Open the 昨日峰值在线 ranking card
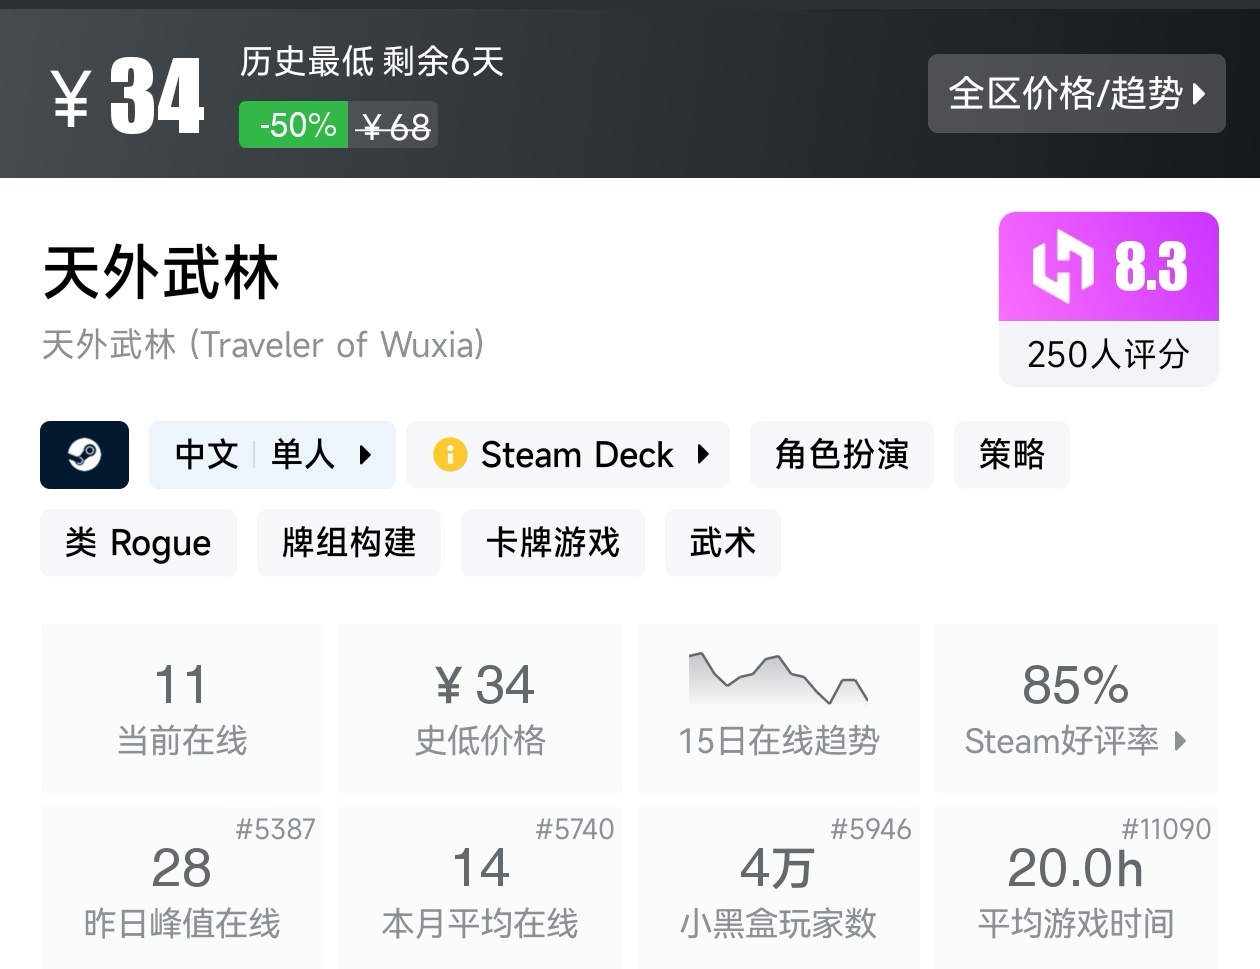1260x969 pixels. 182,887
